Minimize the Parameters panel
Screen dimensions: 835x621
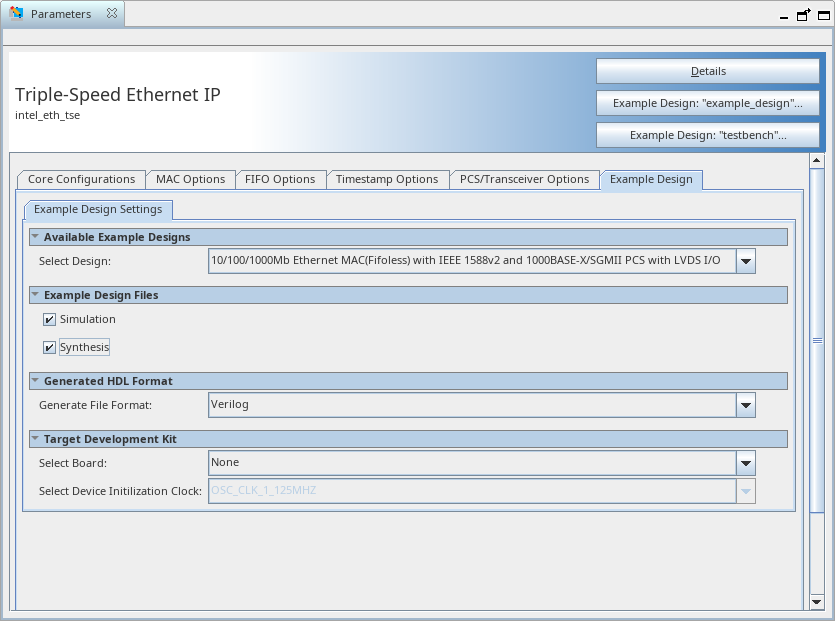tap(783, 17)
